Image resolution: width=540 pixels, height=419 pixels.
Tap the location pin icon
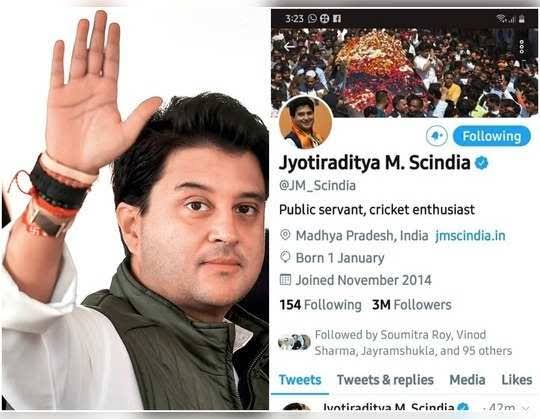(285, 235)
